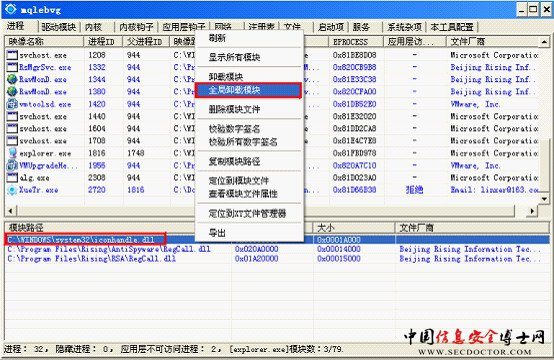Sort process list by 文件厂商 header
Viewport: 554px width, 360px height.
[x=493, y=41]
